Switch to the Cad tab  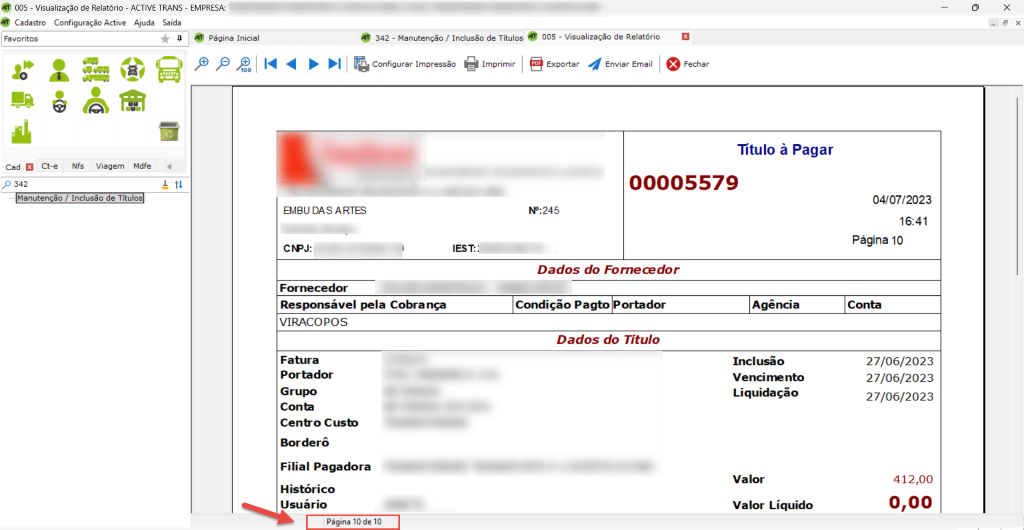tap(13, 166)
